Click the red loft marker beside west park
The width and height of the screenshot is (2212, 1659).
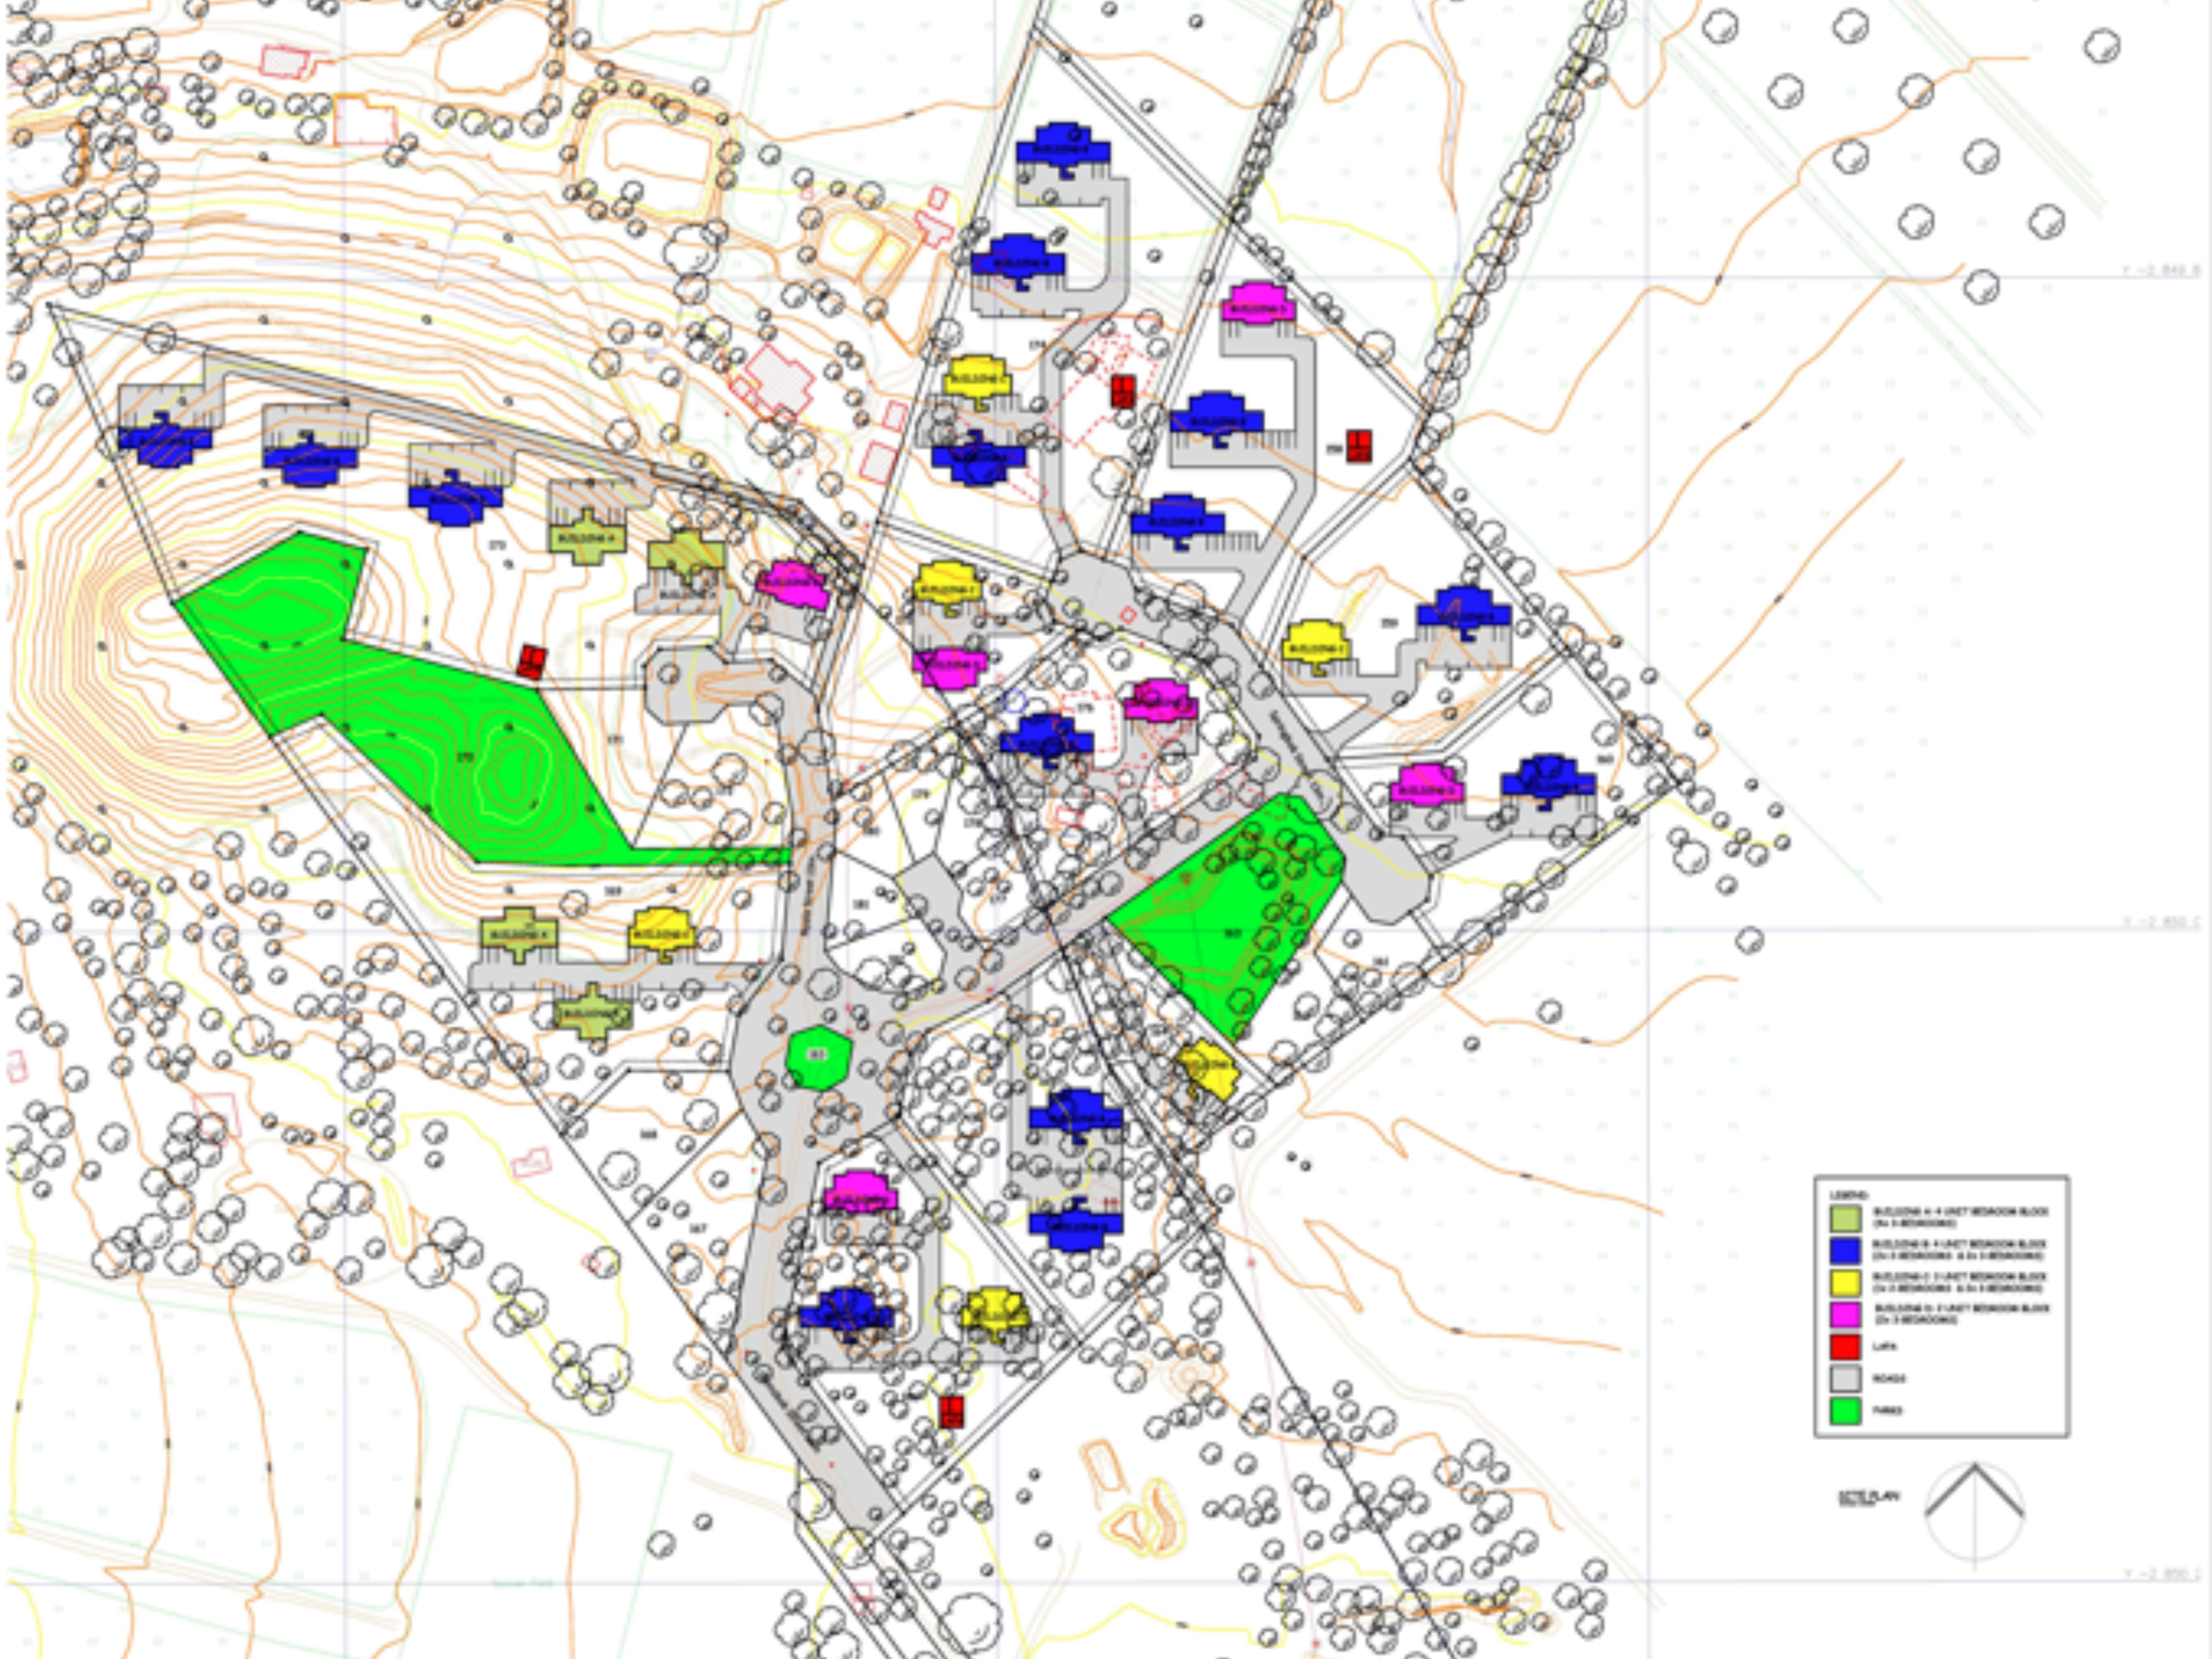532,661
